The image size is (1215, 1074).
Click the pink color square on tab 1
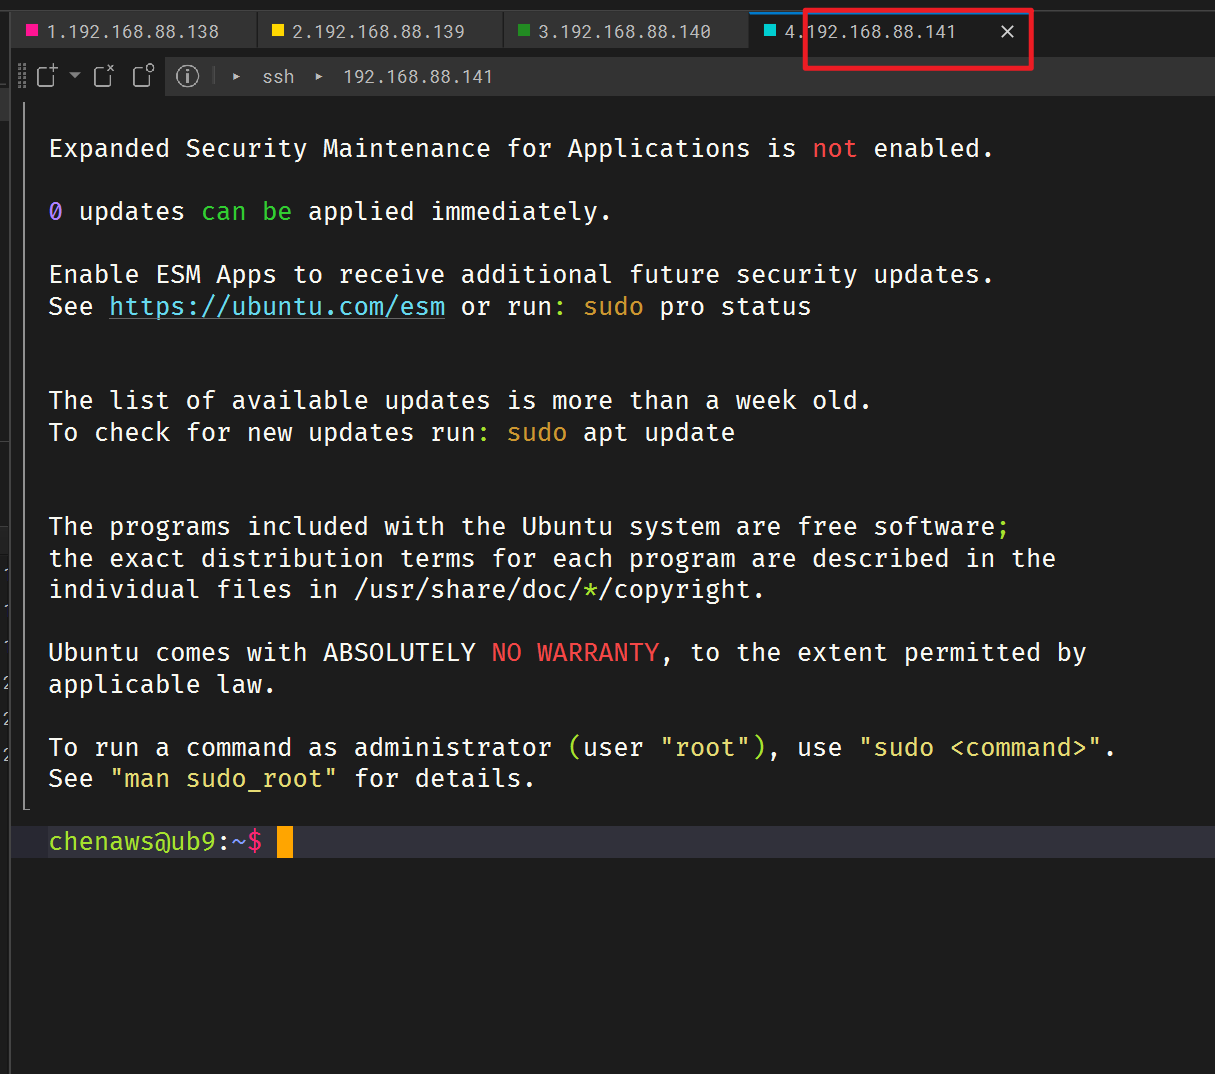click(32, 31)
